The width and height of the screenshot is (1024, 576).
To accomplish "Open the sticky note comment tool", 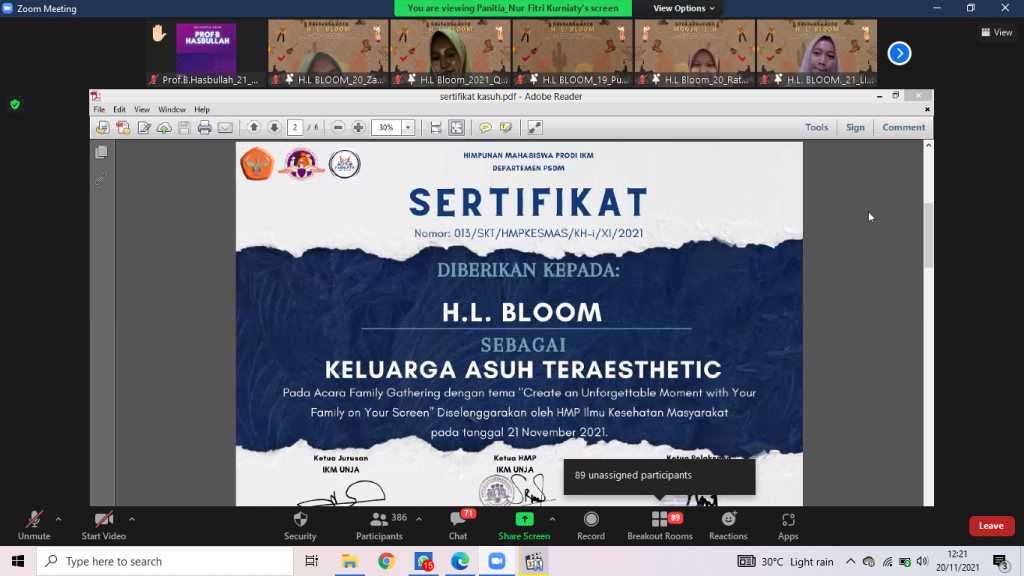I will coord(486,127).
